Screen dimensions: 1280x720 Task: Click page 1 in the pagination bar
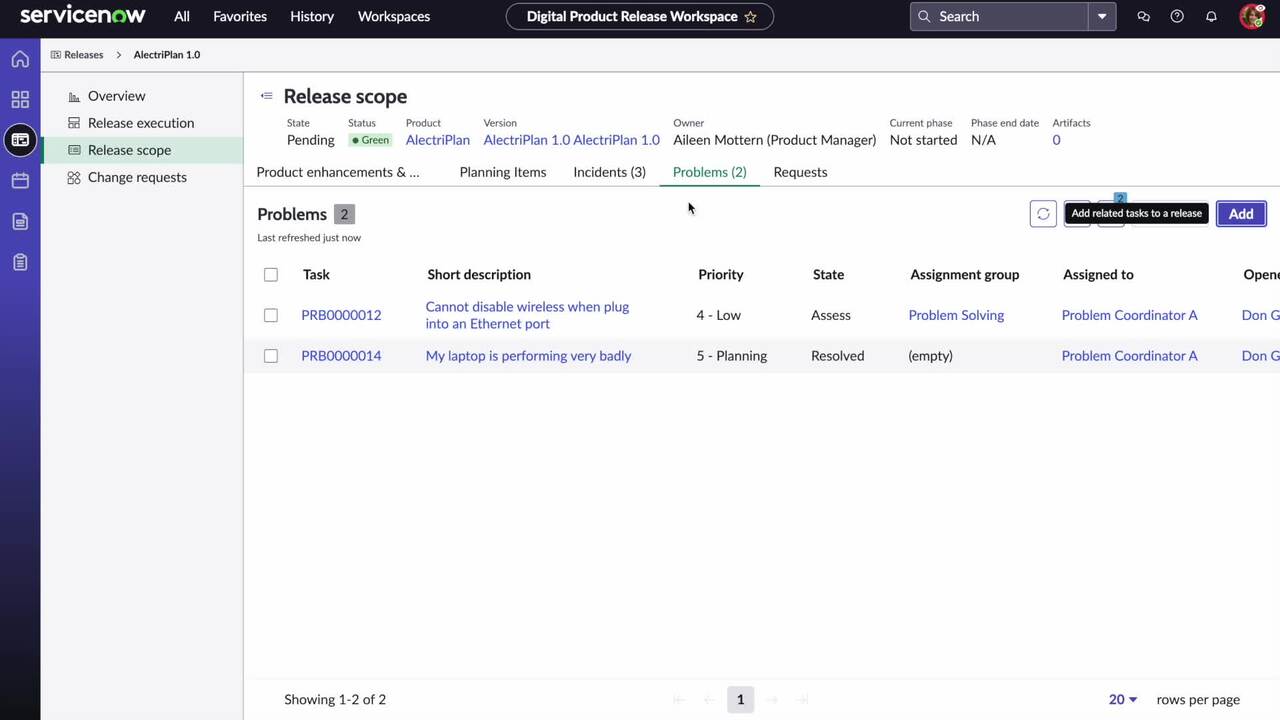point(740,699)
